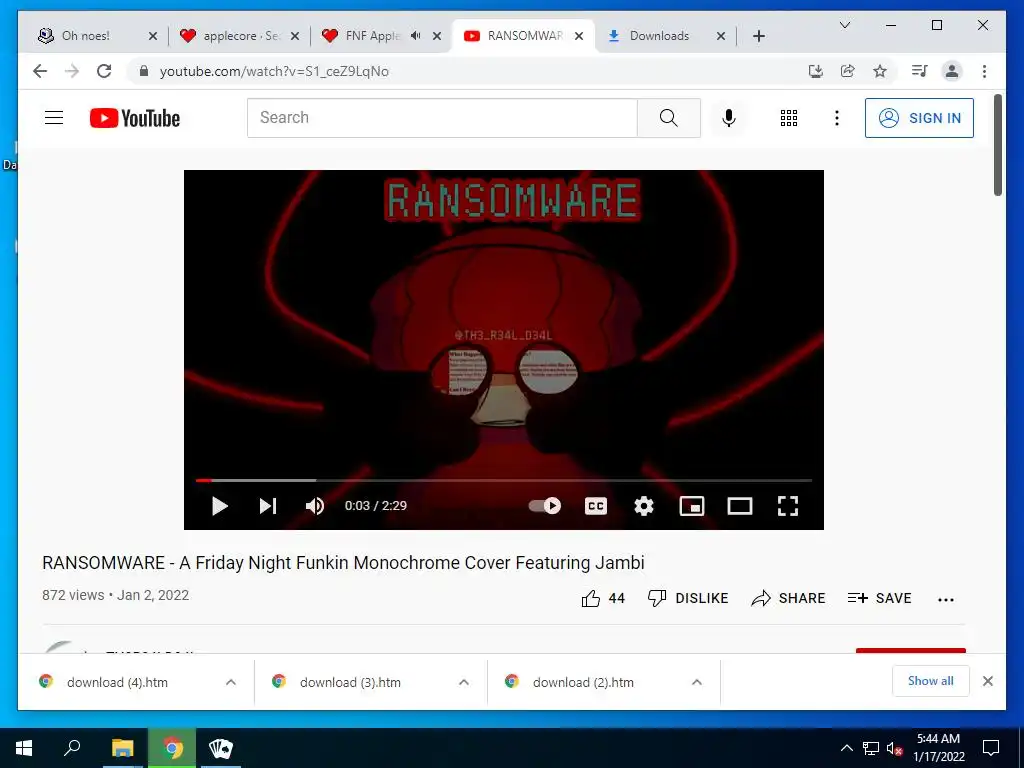Like the video with thumbs up
This screenshot has width=1024, height=768.
tap(603, 598)
